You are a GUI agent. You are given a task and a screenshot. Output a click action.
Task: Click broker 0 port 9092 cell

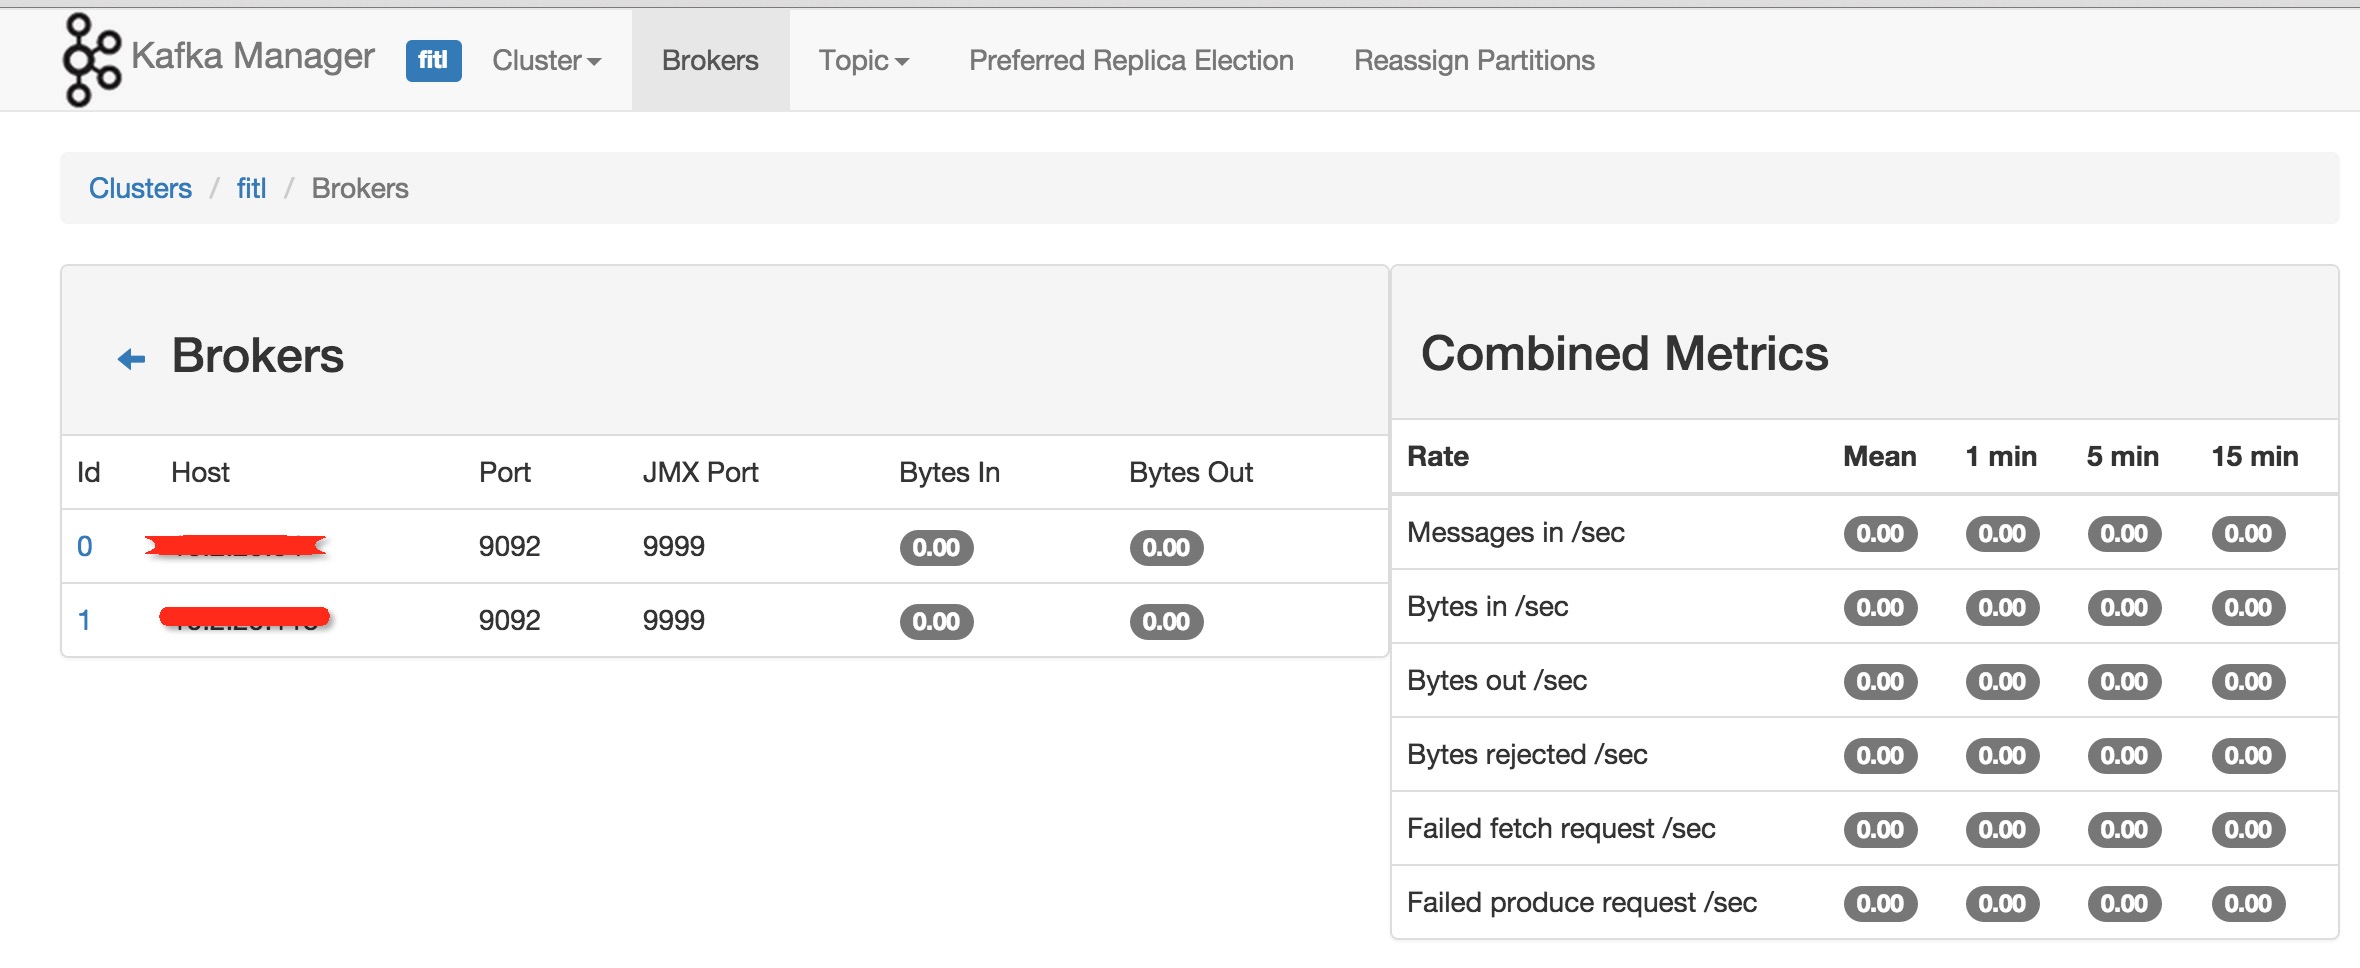[509, 546]
